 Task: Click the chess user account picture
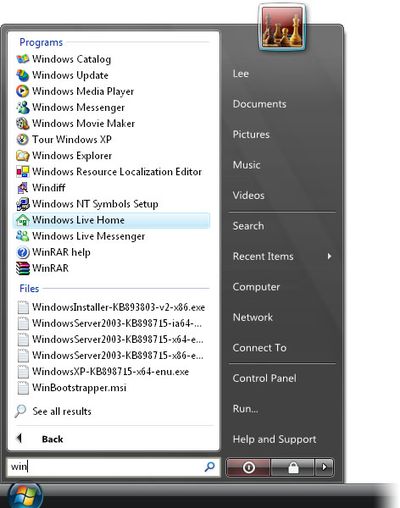pos(282,28)
